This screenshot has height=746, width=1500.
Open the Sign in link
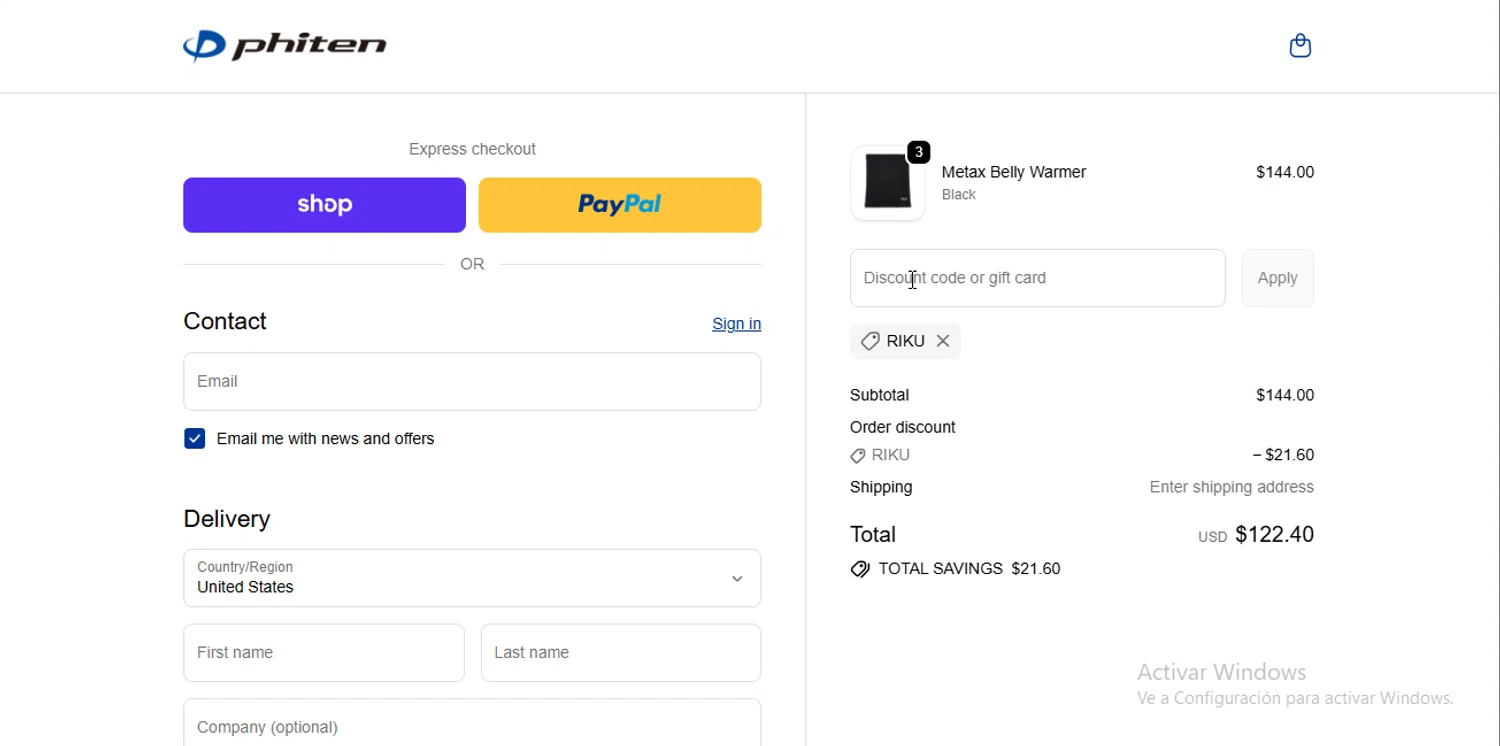click(737, 324)
